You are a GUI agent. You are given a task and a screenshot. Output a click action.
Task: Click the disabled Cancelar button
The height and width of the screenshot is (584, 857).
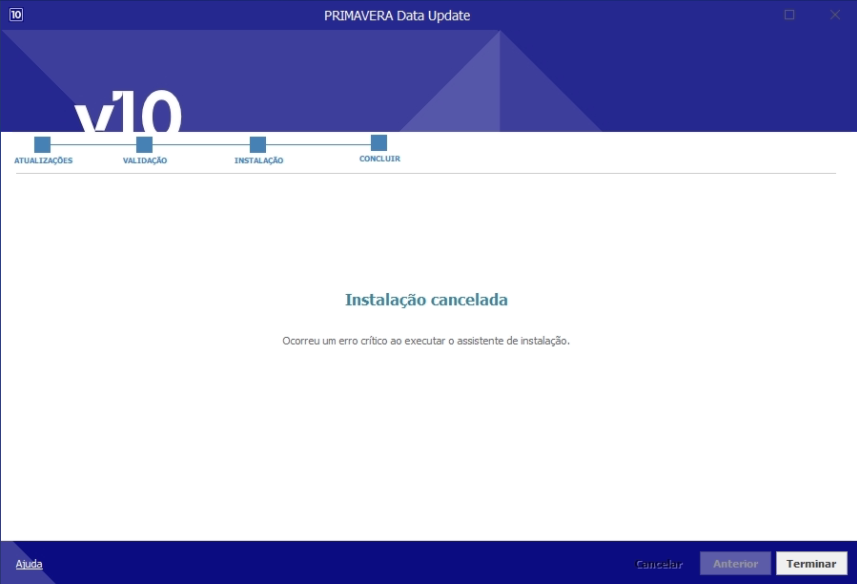pos(659,564)
